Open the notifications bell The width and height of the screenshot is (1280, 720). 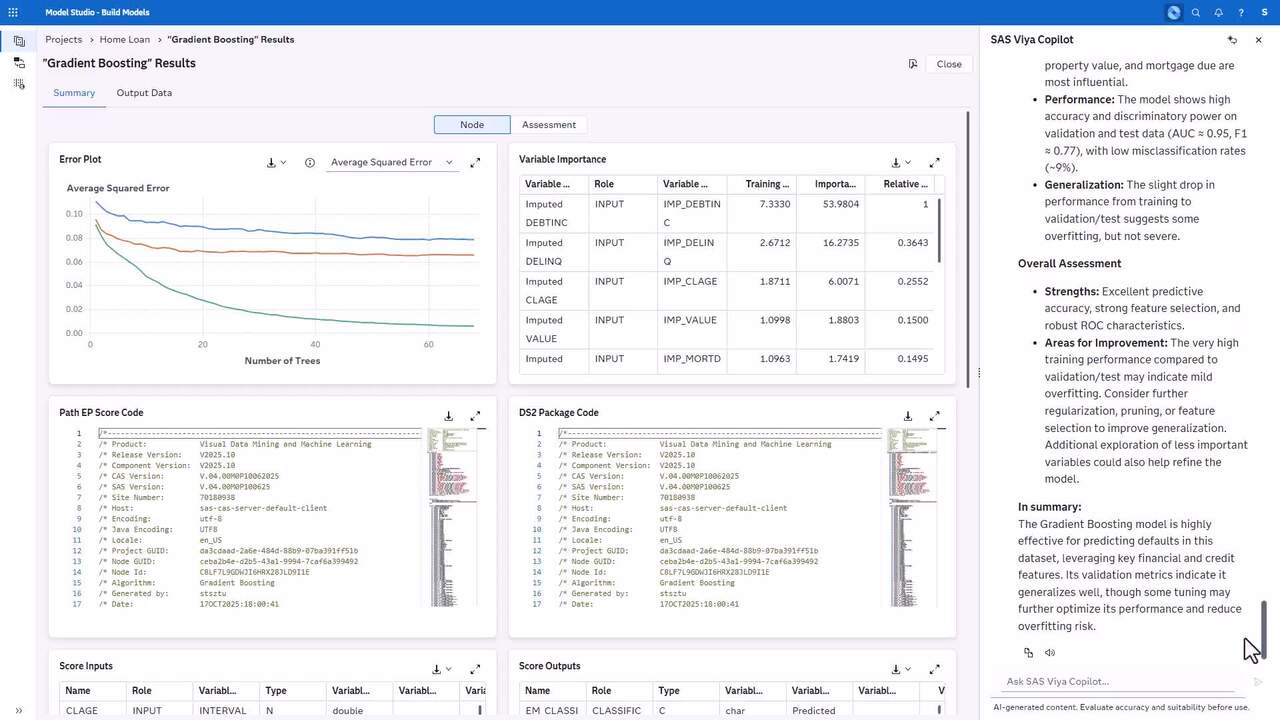pyautogui.click(x=1218, y=13)
